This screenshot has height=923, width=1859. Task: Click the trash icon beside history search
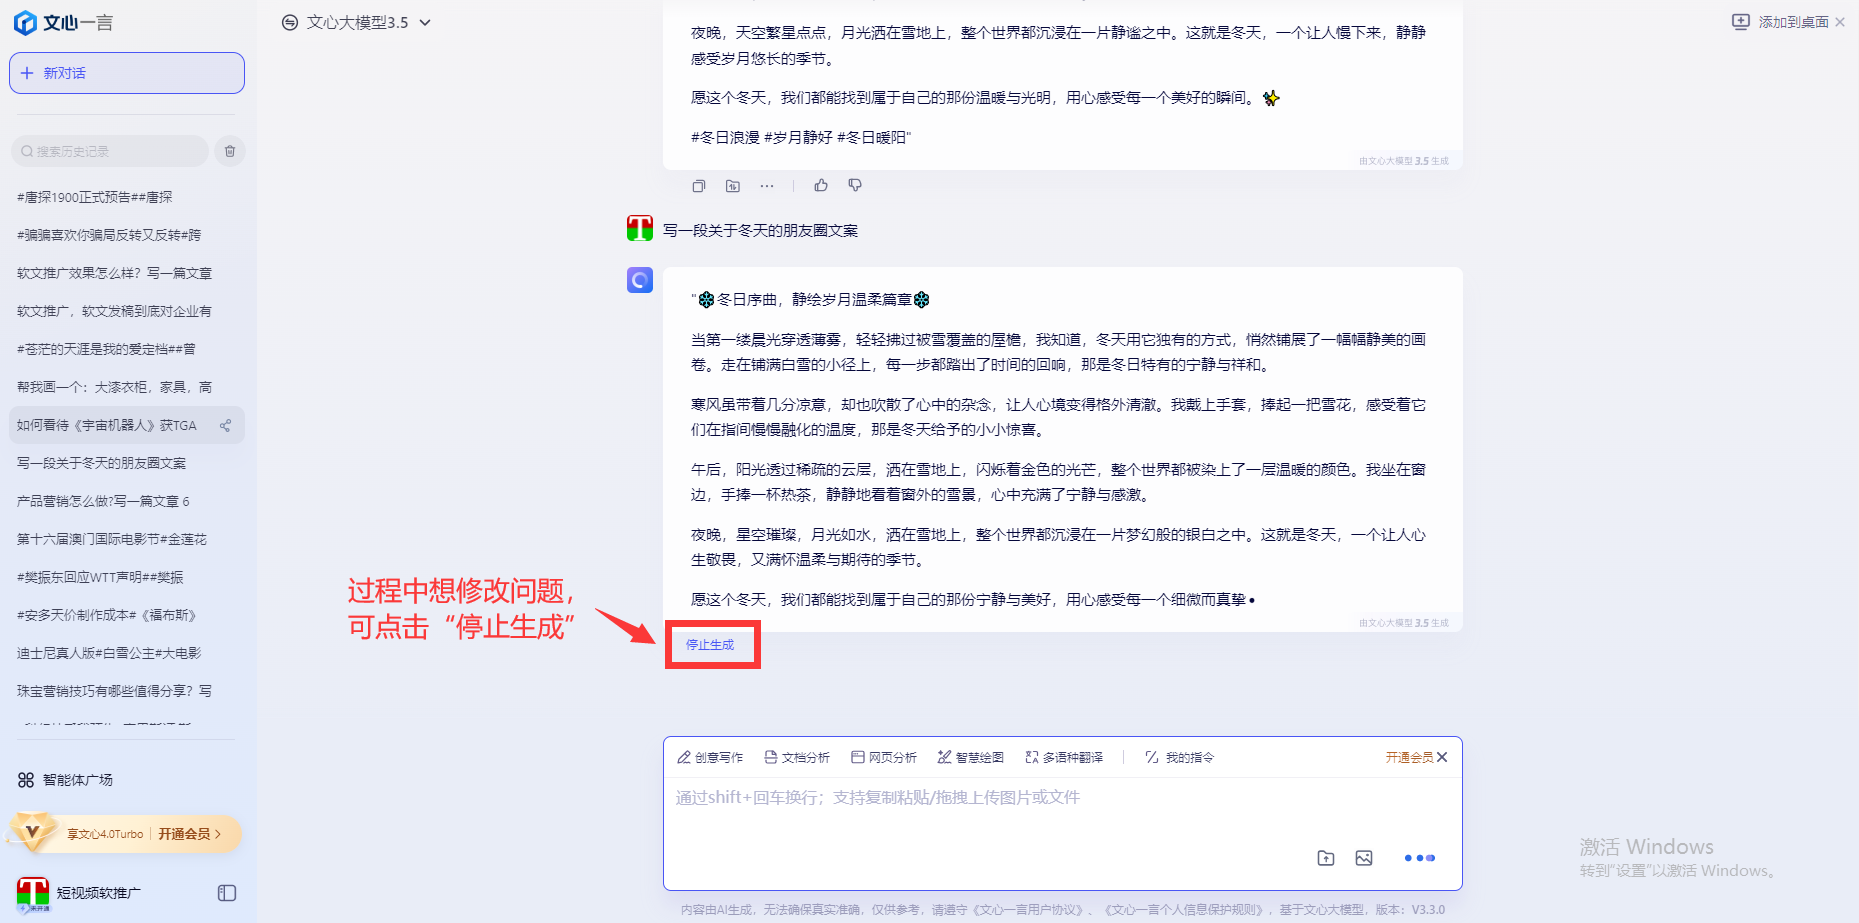[x=230, y=151]
